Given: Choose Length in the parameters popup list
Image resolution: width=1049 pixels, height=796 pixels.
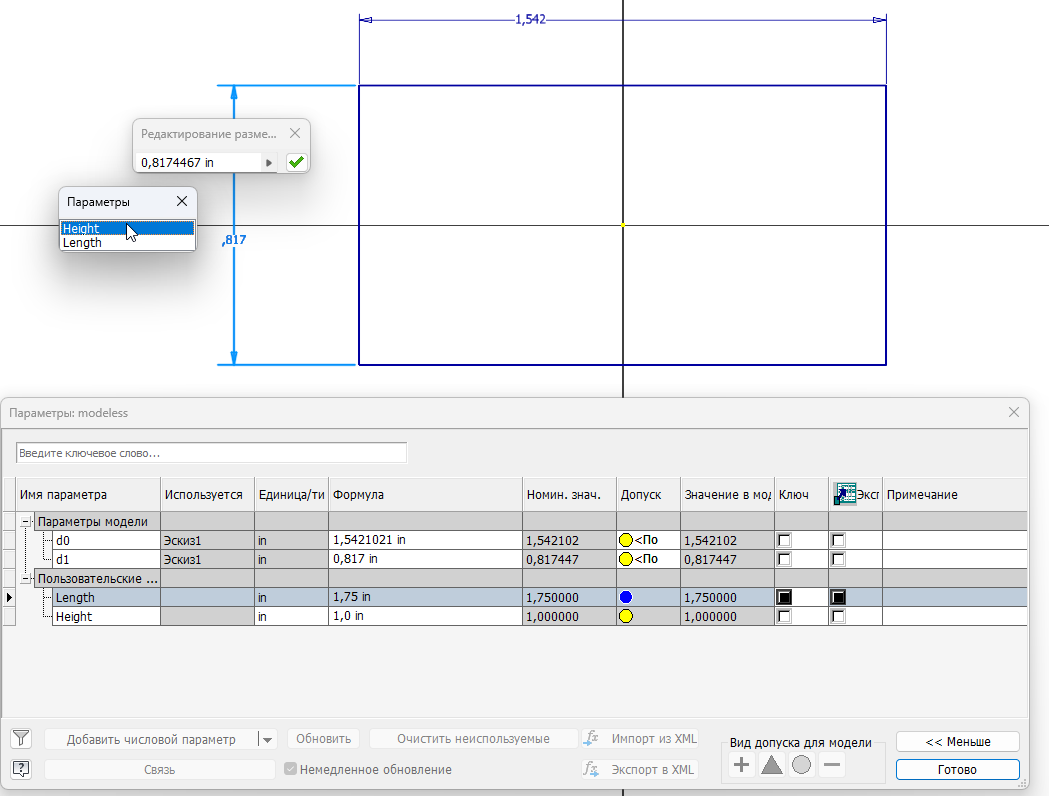Looking at the screenshot, I should pyautogui.click(x=127, y=243).
